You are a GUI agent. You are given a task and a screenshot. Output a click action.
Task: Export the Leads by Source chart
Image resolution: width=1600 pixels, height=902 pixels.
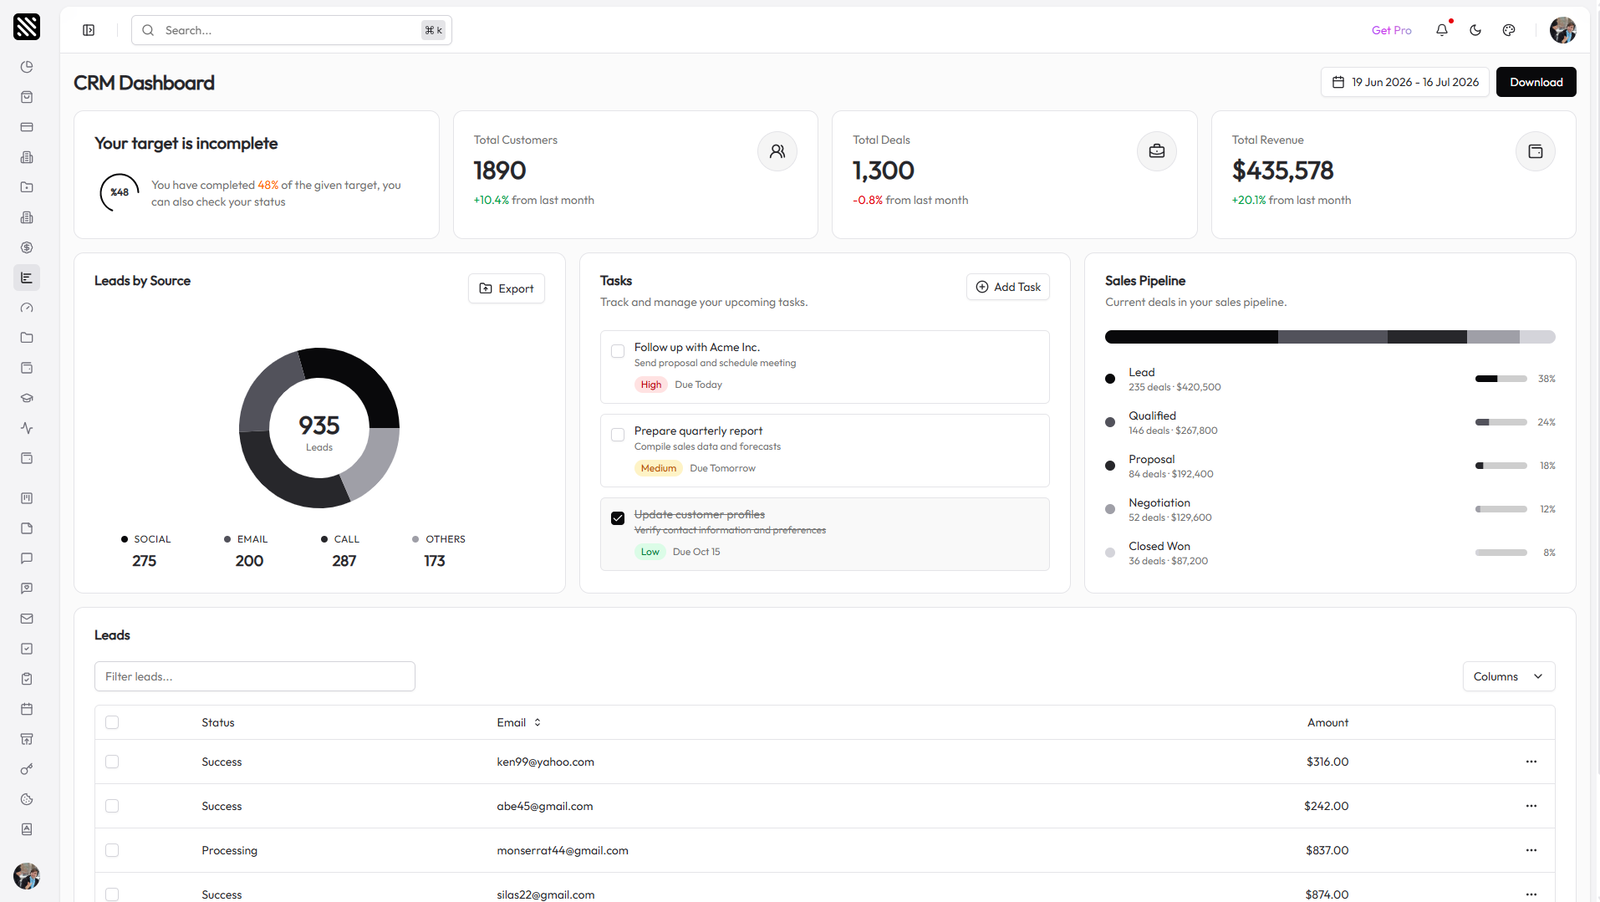[x=506, y=288]
